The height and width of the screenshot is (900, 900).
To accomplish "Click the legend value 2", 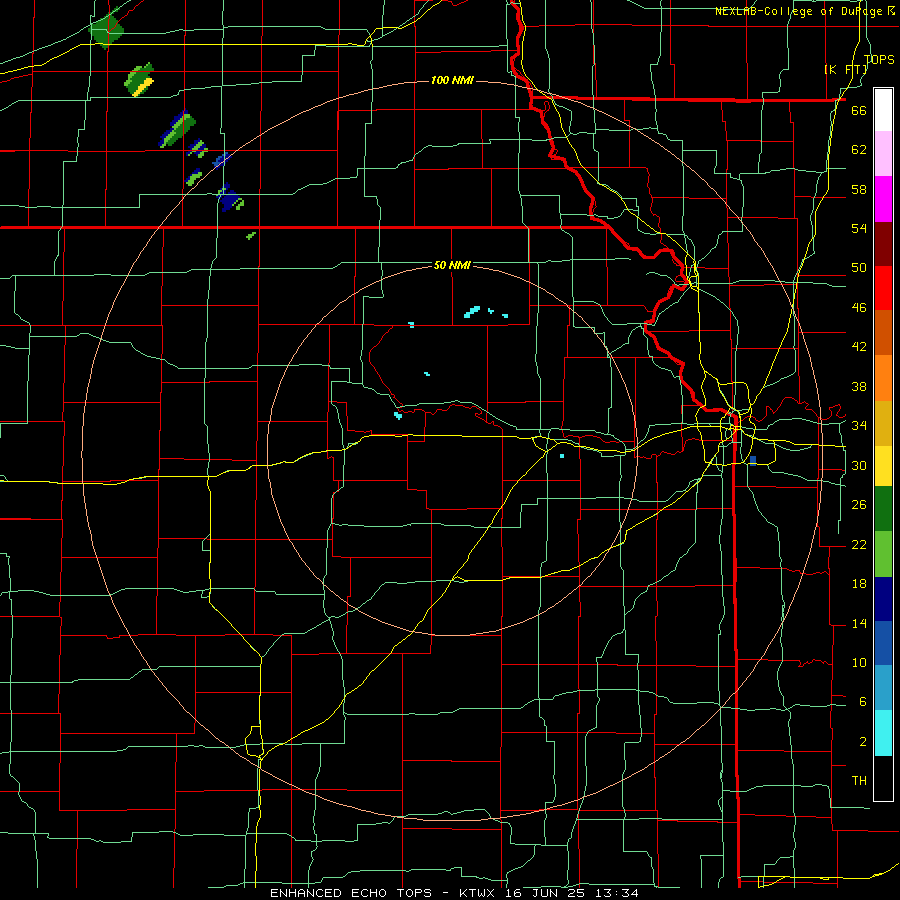I will coord(862,742).
